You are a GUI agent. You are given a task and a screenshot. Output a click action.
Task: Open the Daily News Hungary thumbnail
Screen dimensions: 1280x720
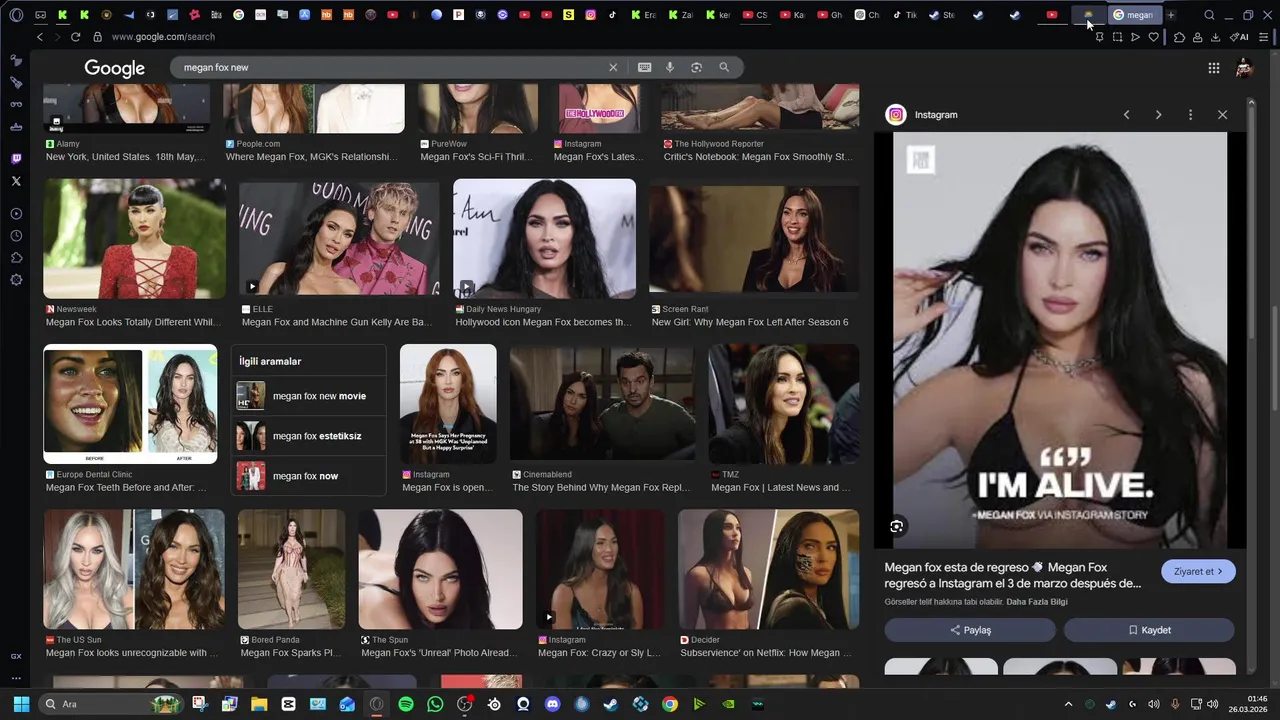(x=544, y=238)
